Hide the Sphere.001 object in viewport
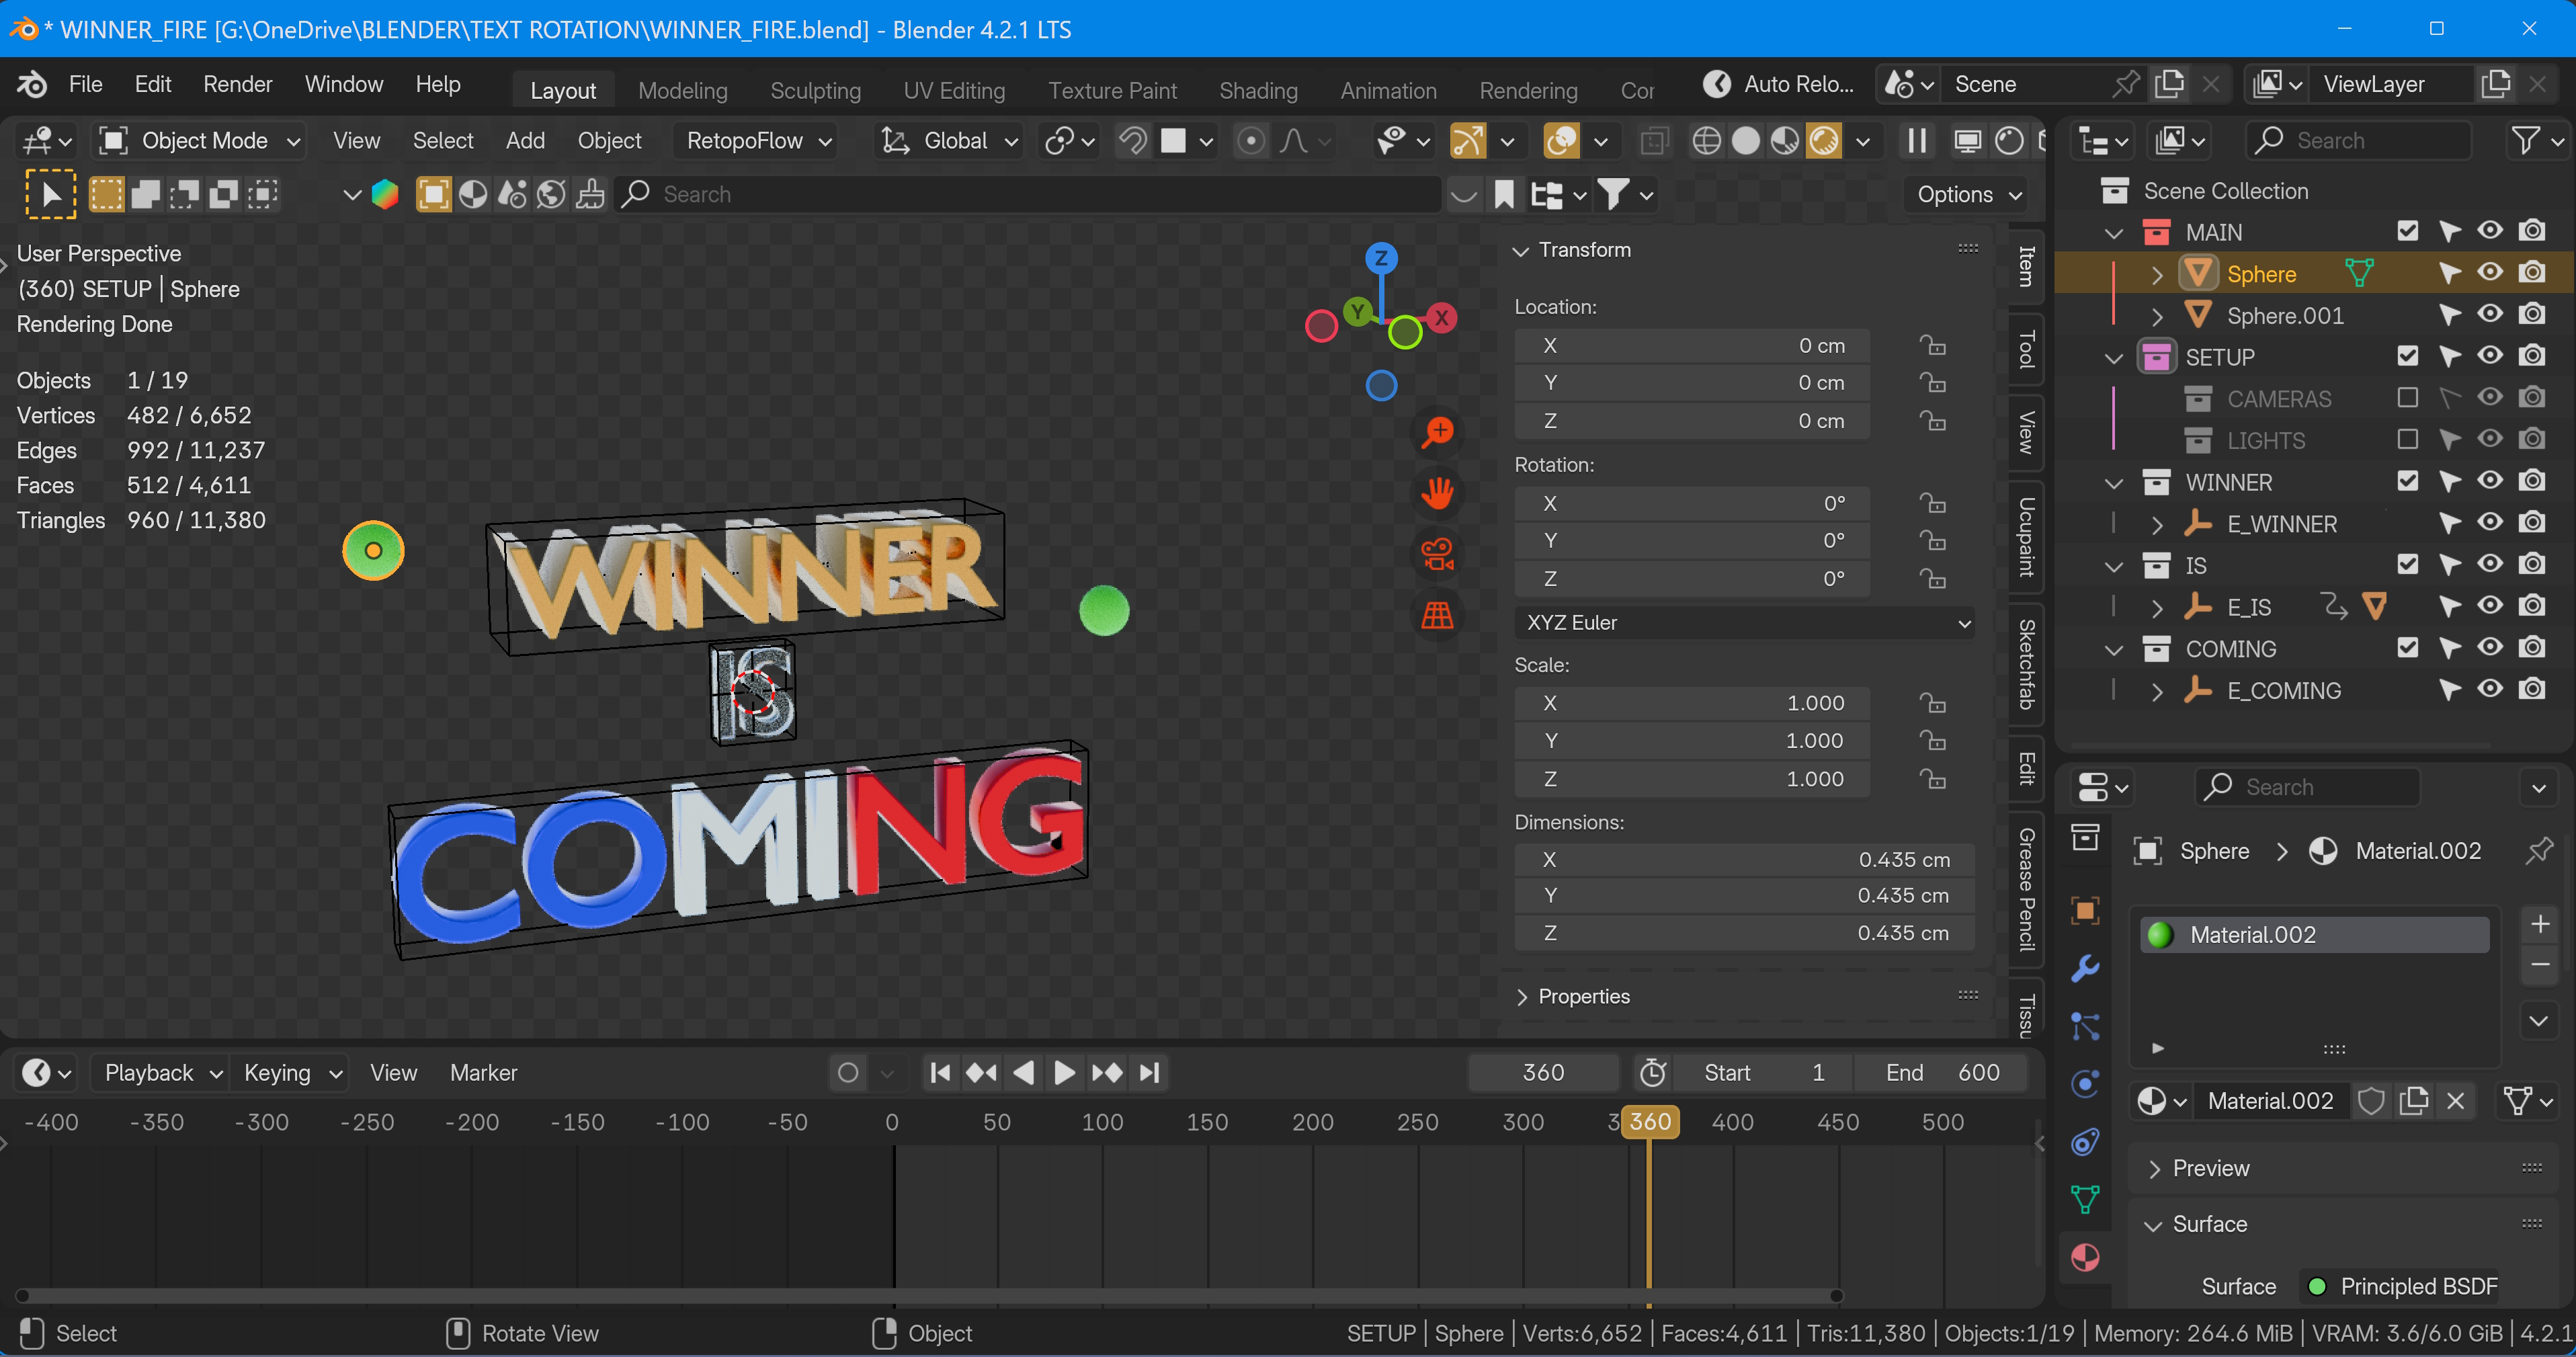The height and width of the screenshot is (1357, 2576). (2489, 315)
